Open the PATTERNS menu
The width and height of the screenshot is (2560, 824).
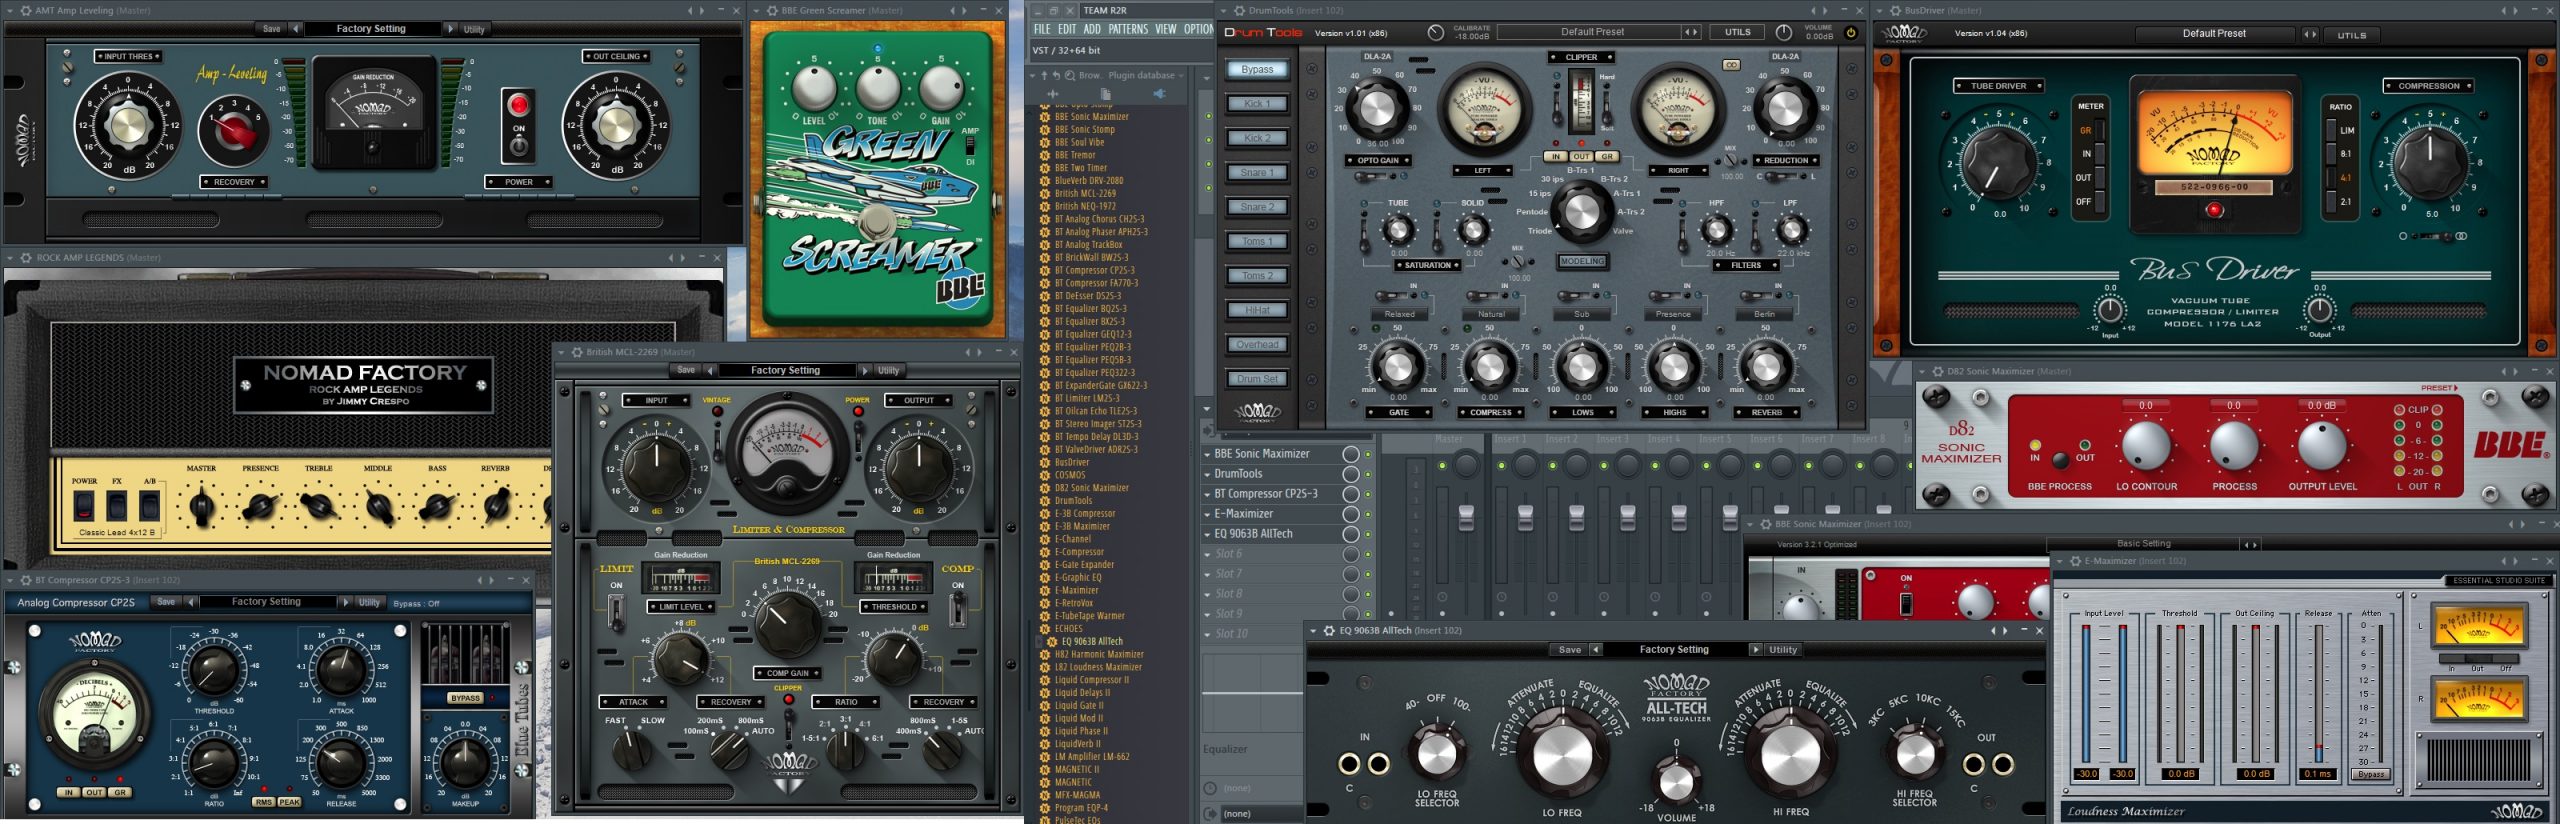pos(1128,30)
